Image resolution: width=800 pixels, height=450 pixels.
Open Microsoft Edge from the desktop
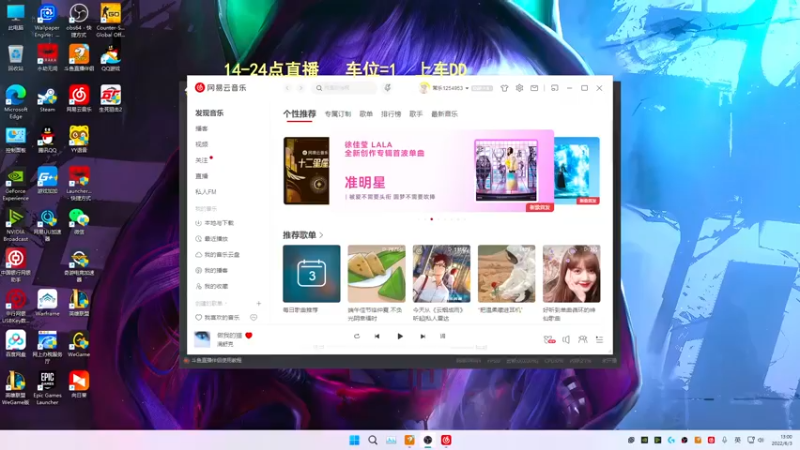pos(15,102)
